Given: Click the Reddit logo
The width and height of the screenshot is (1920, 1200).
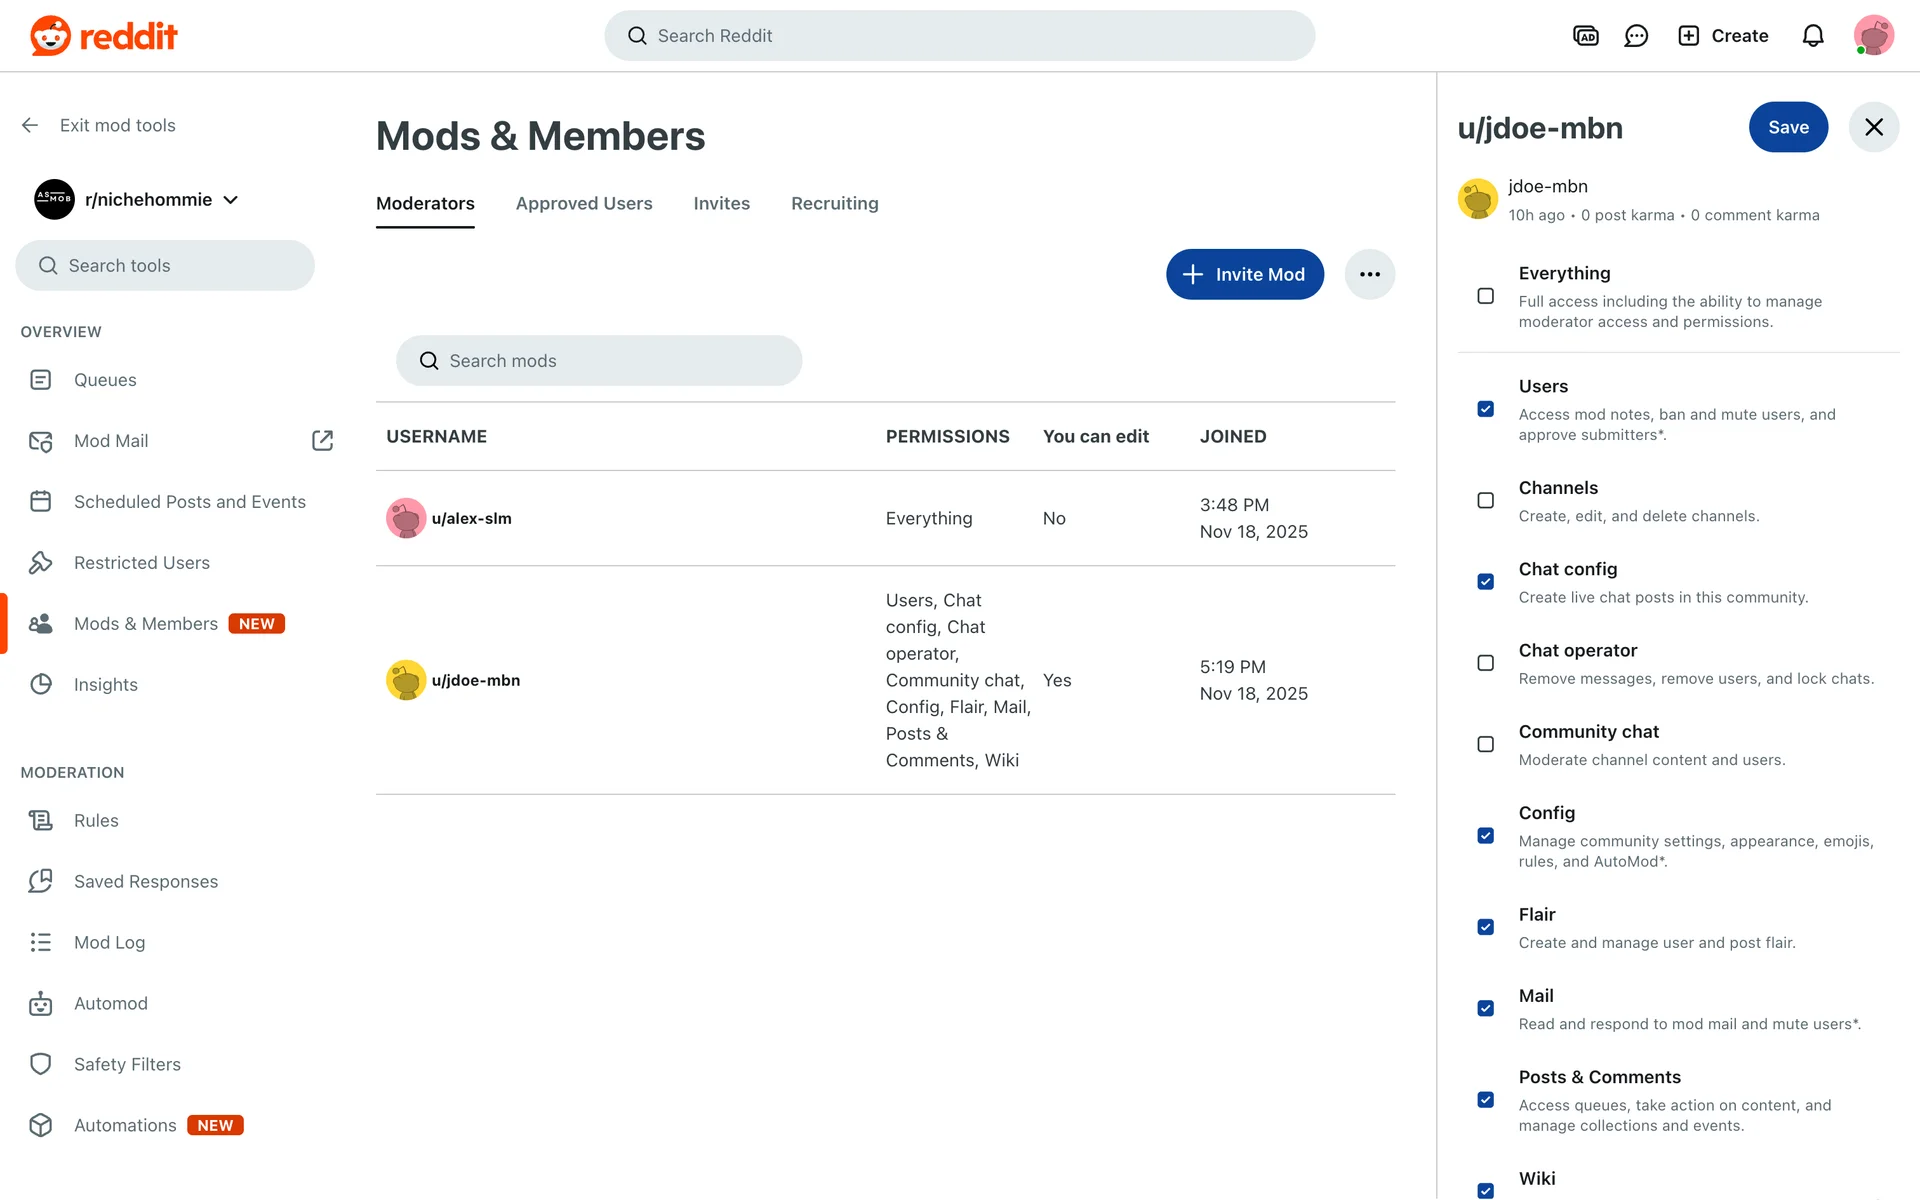Looking at the screenshot, I should tap(104, 36).
